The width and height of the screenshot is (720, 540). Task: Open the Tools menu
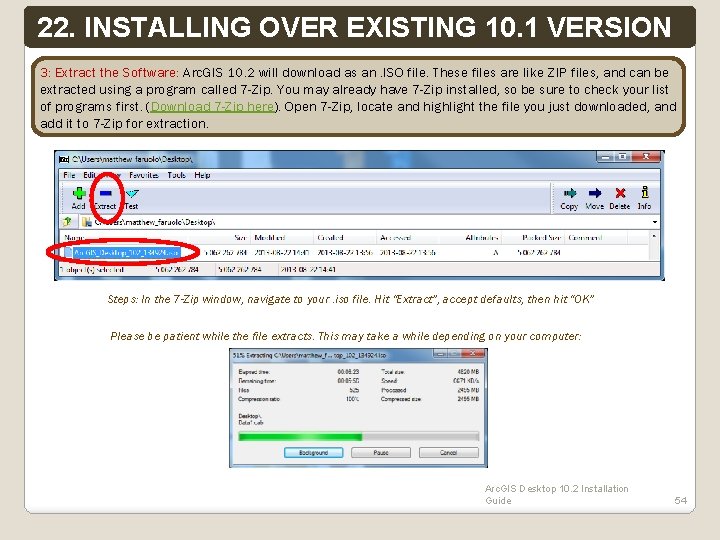176,175
